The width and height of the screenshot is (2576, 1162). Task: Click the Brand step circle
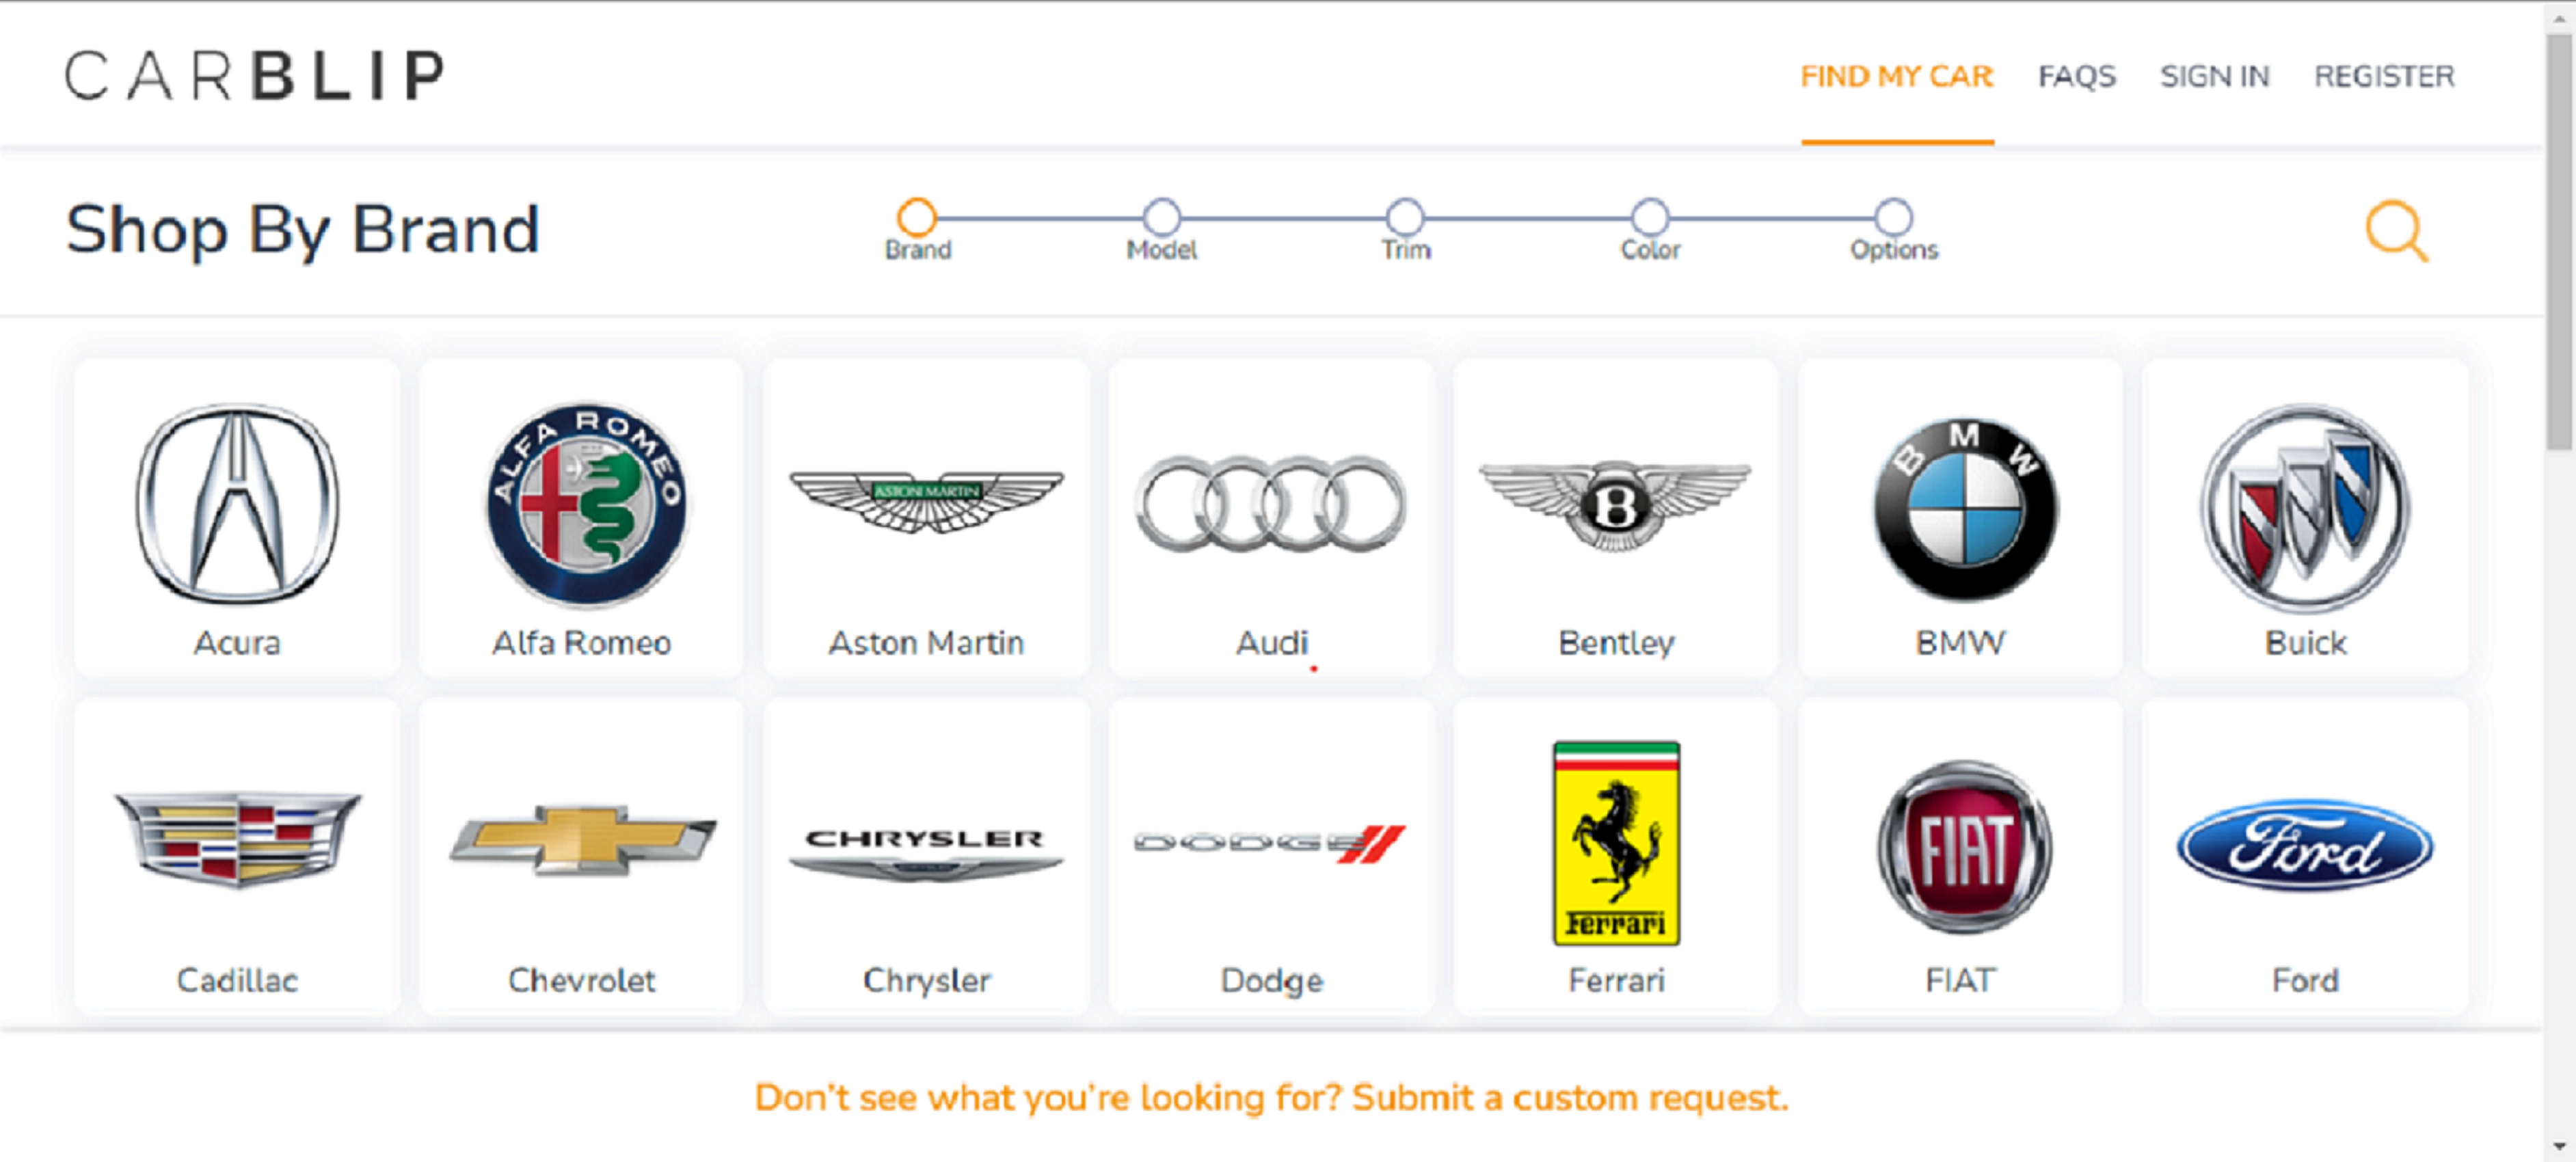tap(916, 217)
